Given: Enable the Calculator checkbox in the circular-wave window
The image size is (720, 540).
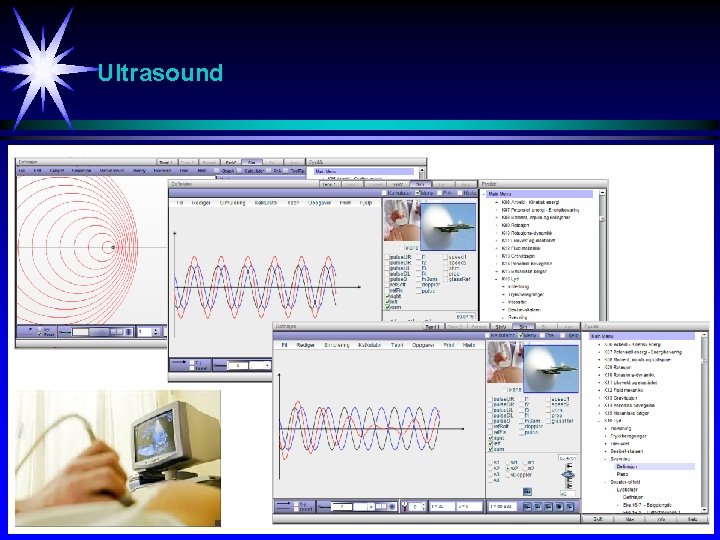Looking at the screenshot, I should pos(240,171).
